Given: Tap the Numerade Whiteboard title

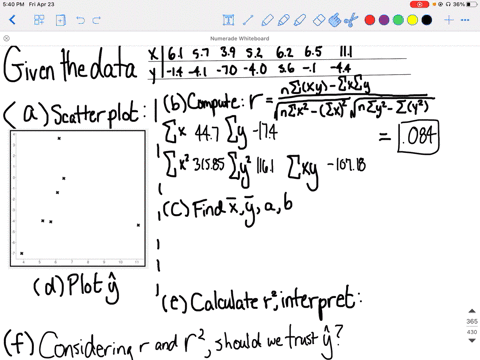Looking at the screenshot, I should [x=240, y=38].
